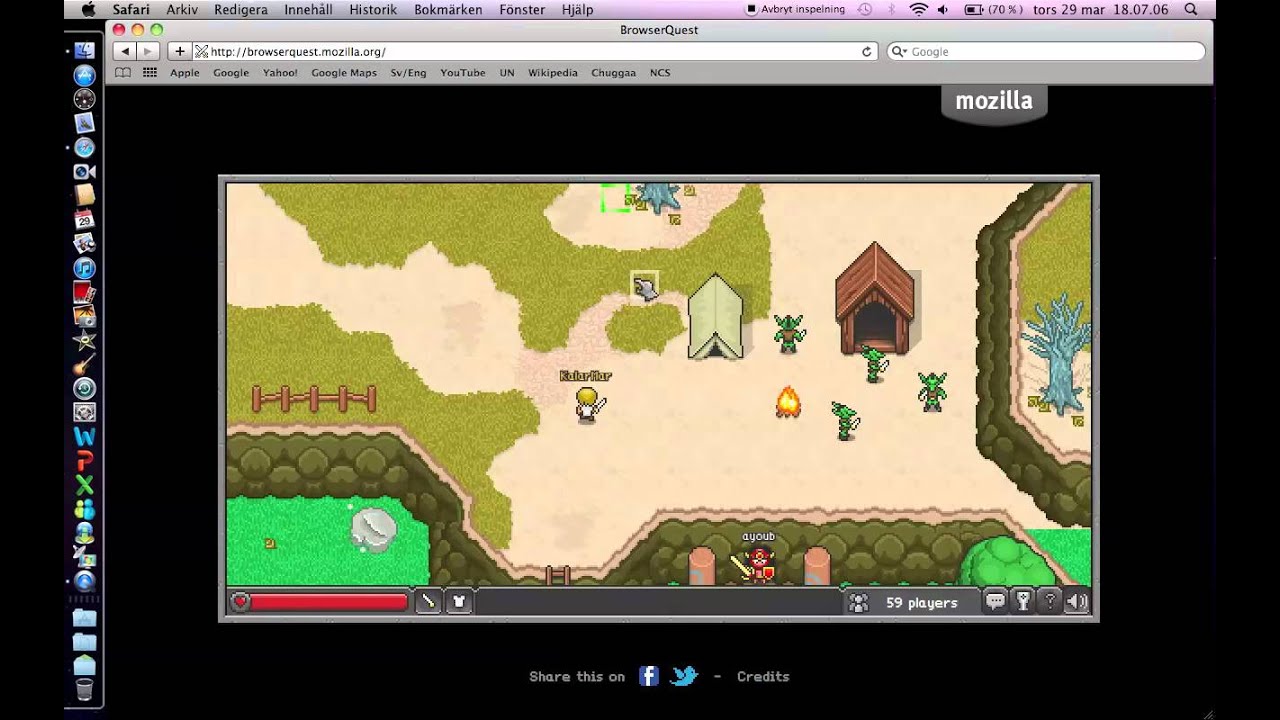Show Top Sites grid icon
This screenshot has height=720, width=1280.
pyautogui.click(x=150, y=73)
